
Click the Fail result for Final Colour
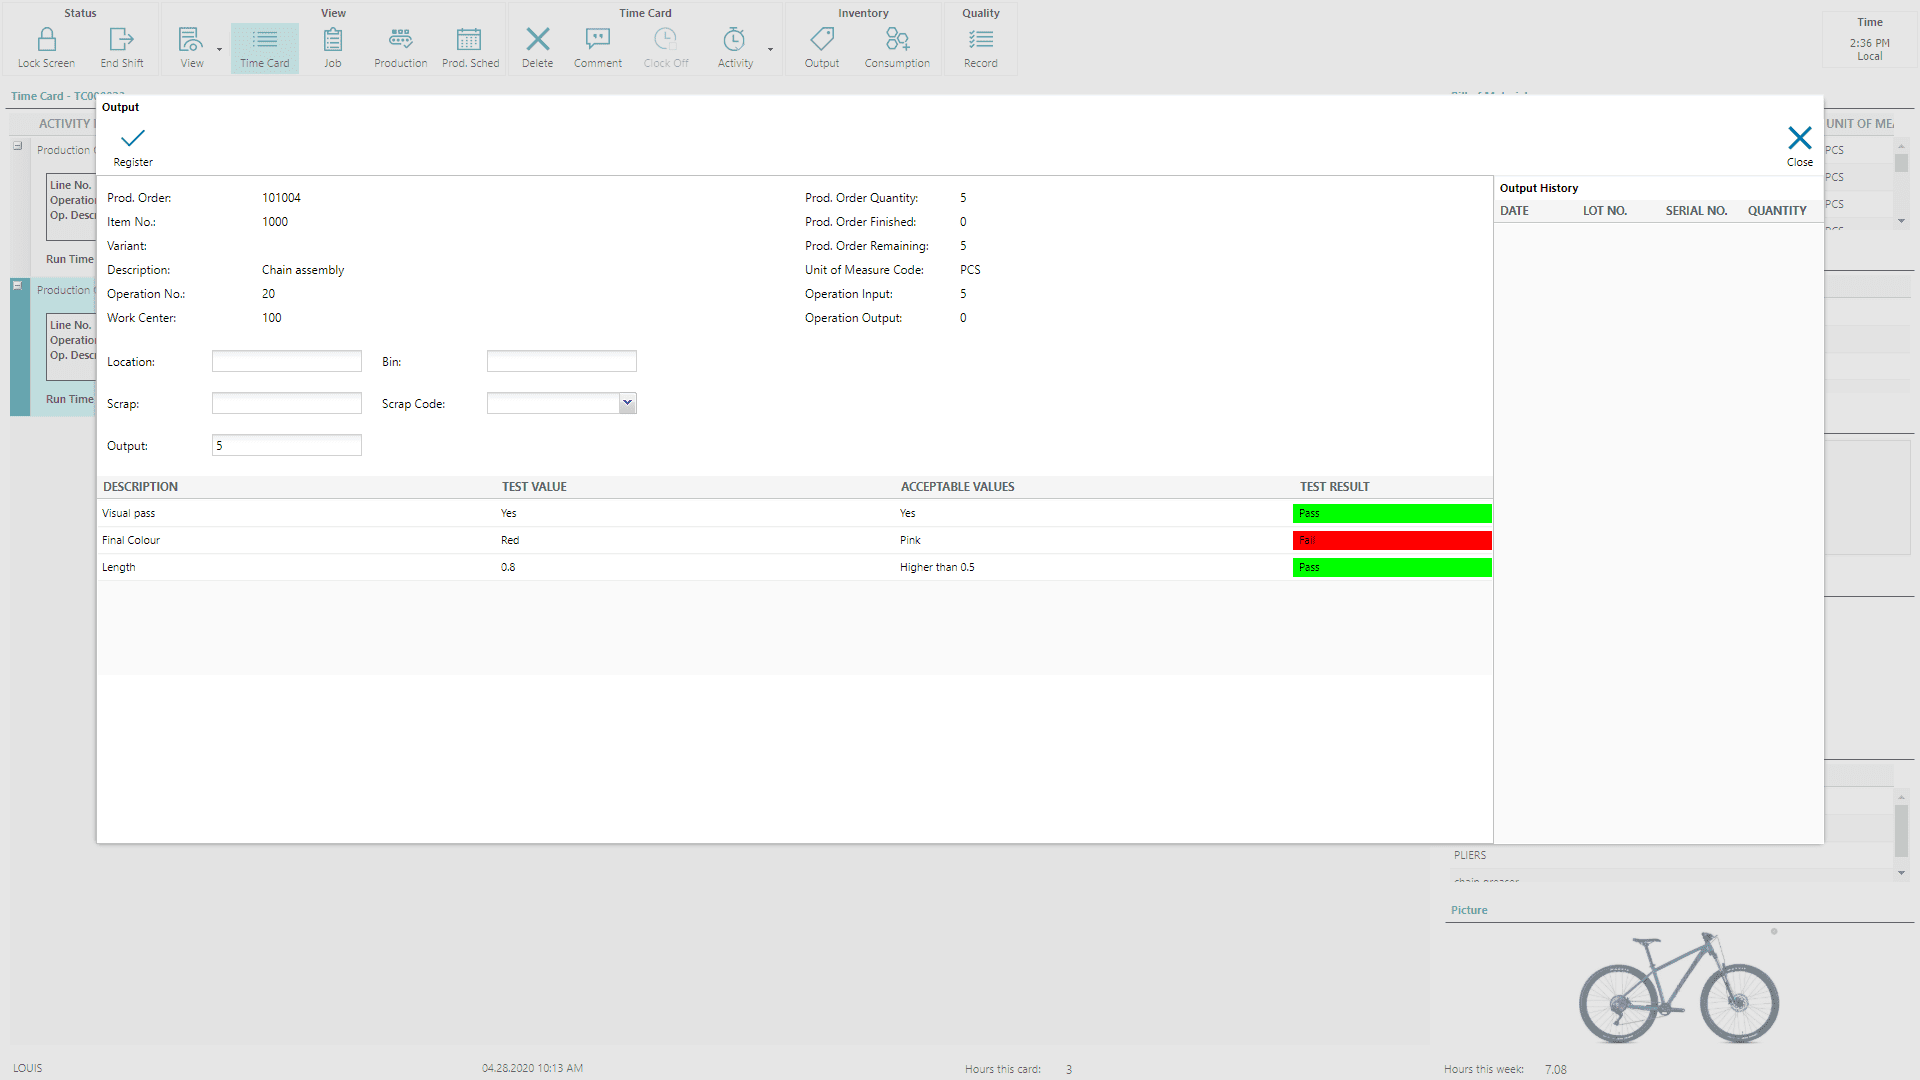pos(1392,540)
